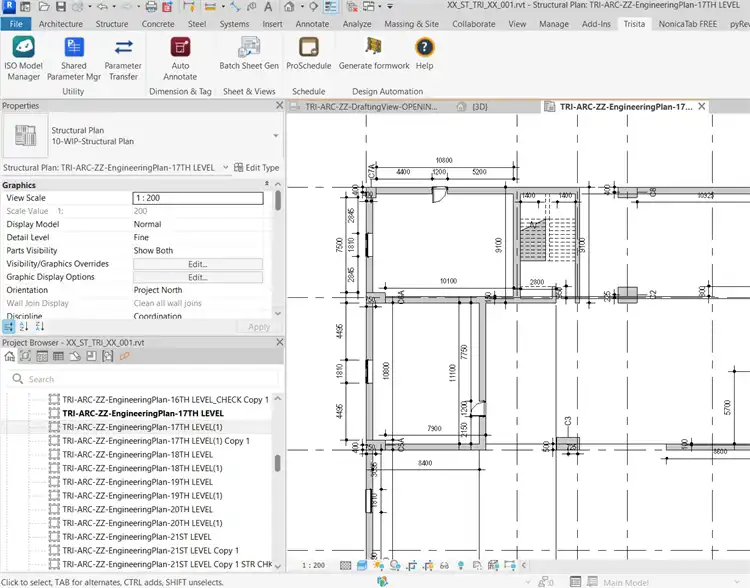Screen dimensions: 750x588
Task: Toggle Temporary View Properties icon
Action: [477, 566]
